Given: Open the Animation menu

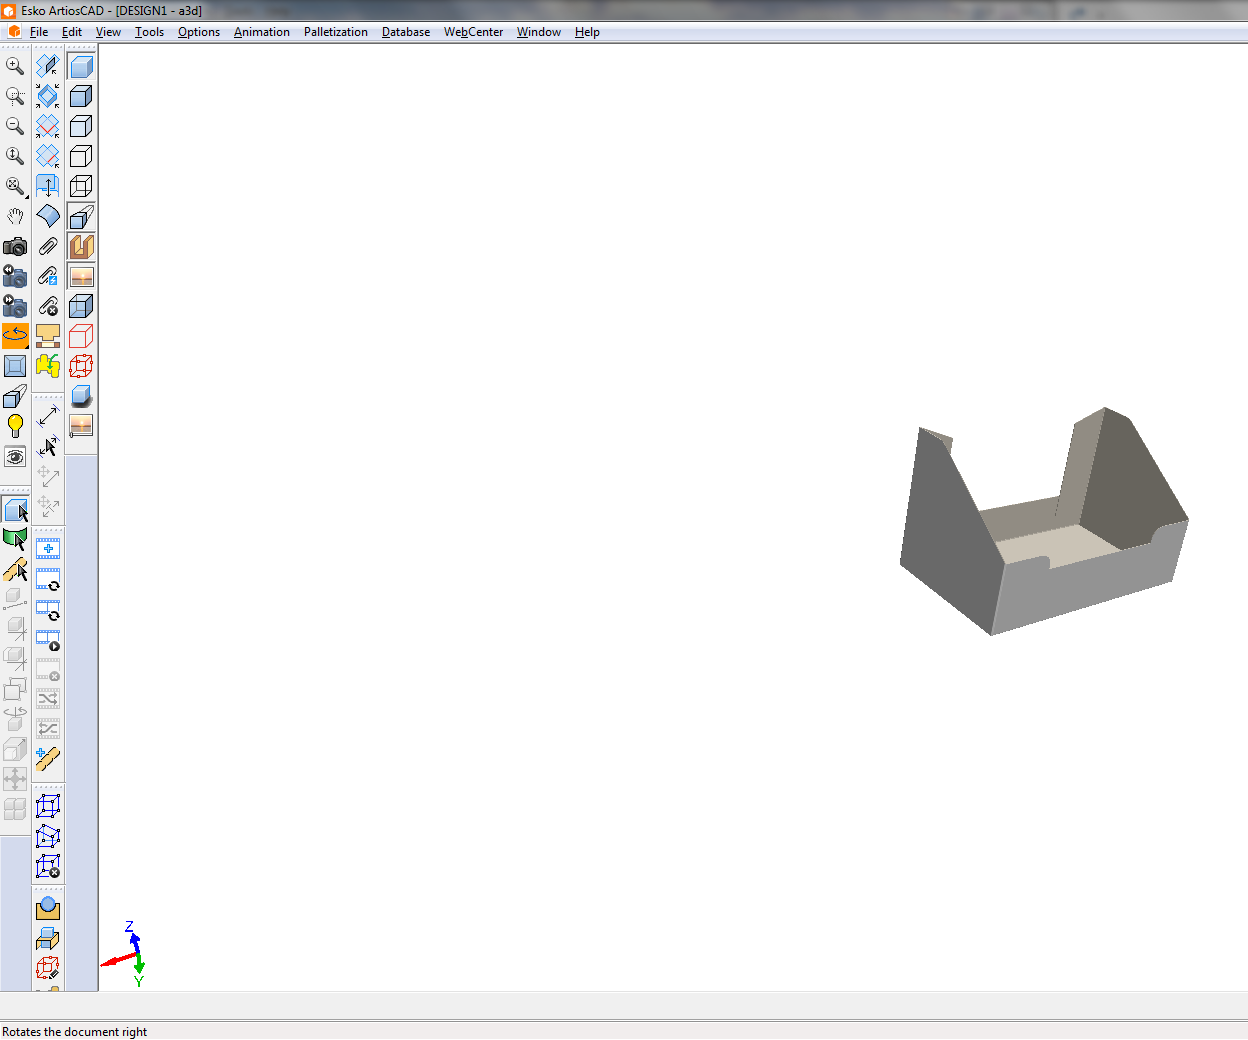Looking at the screenshot, I should [262, 32].
